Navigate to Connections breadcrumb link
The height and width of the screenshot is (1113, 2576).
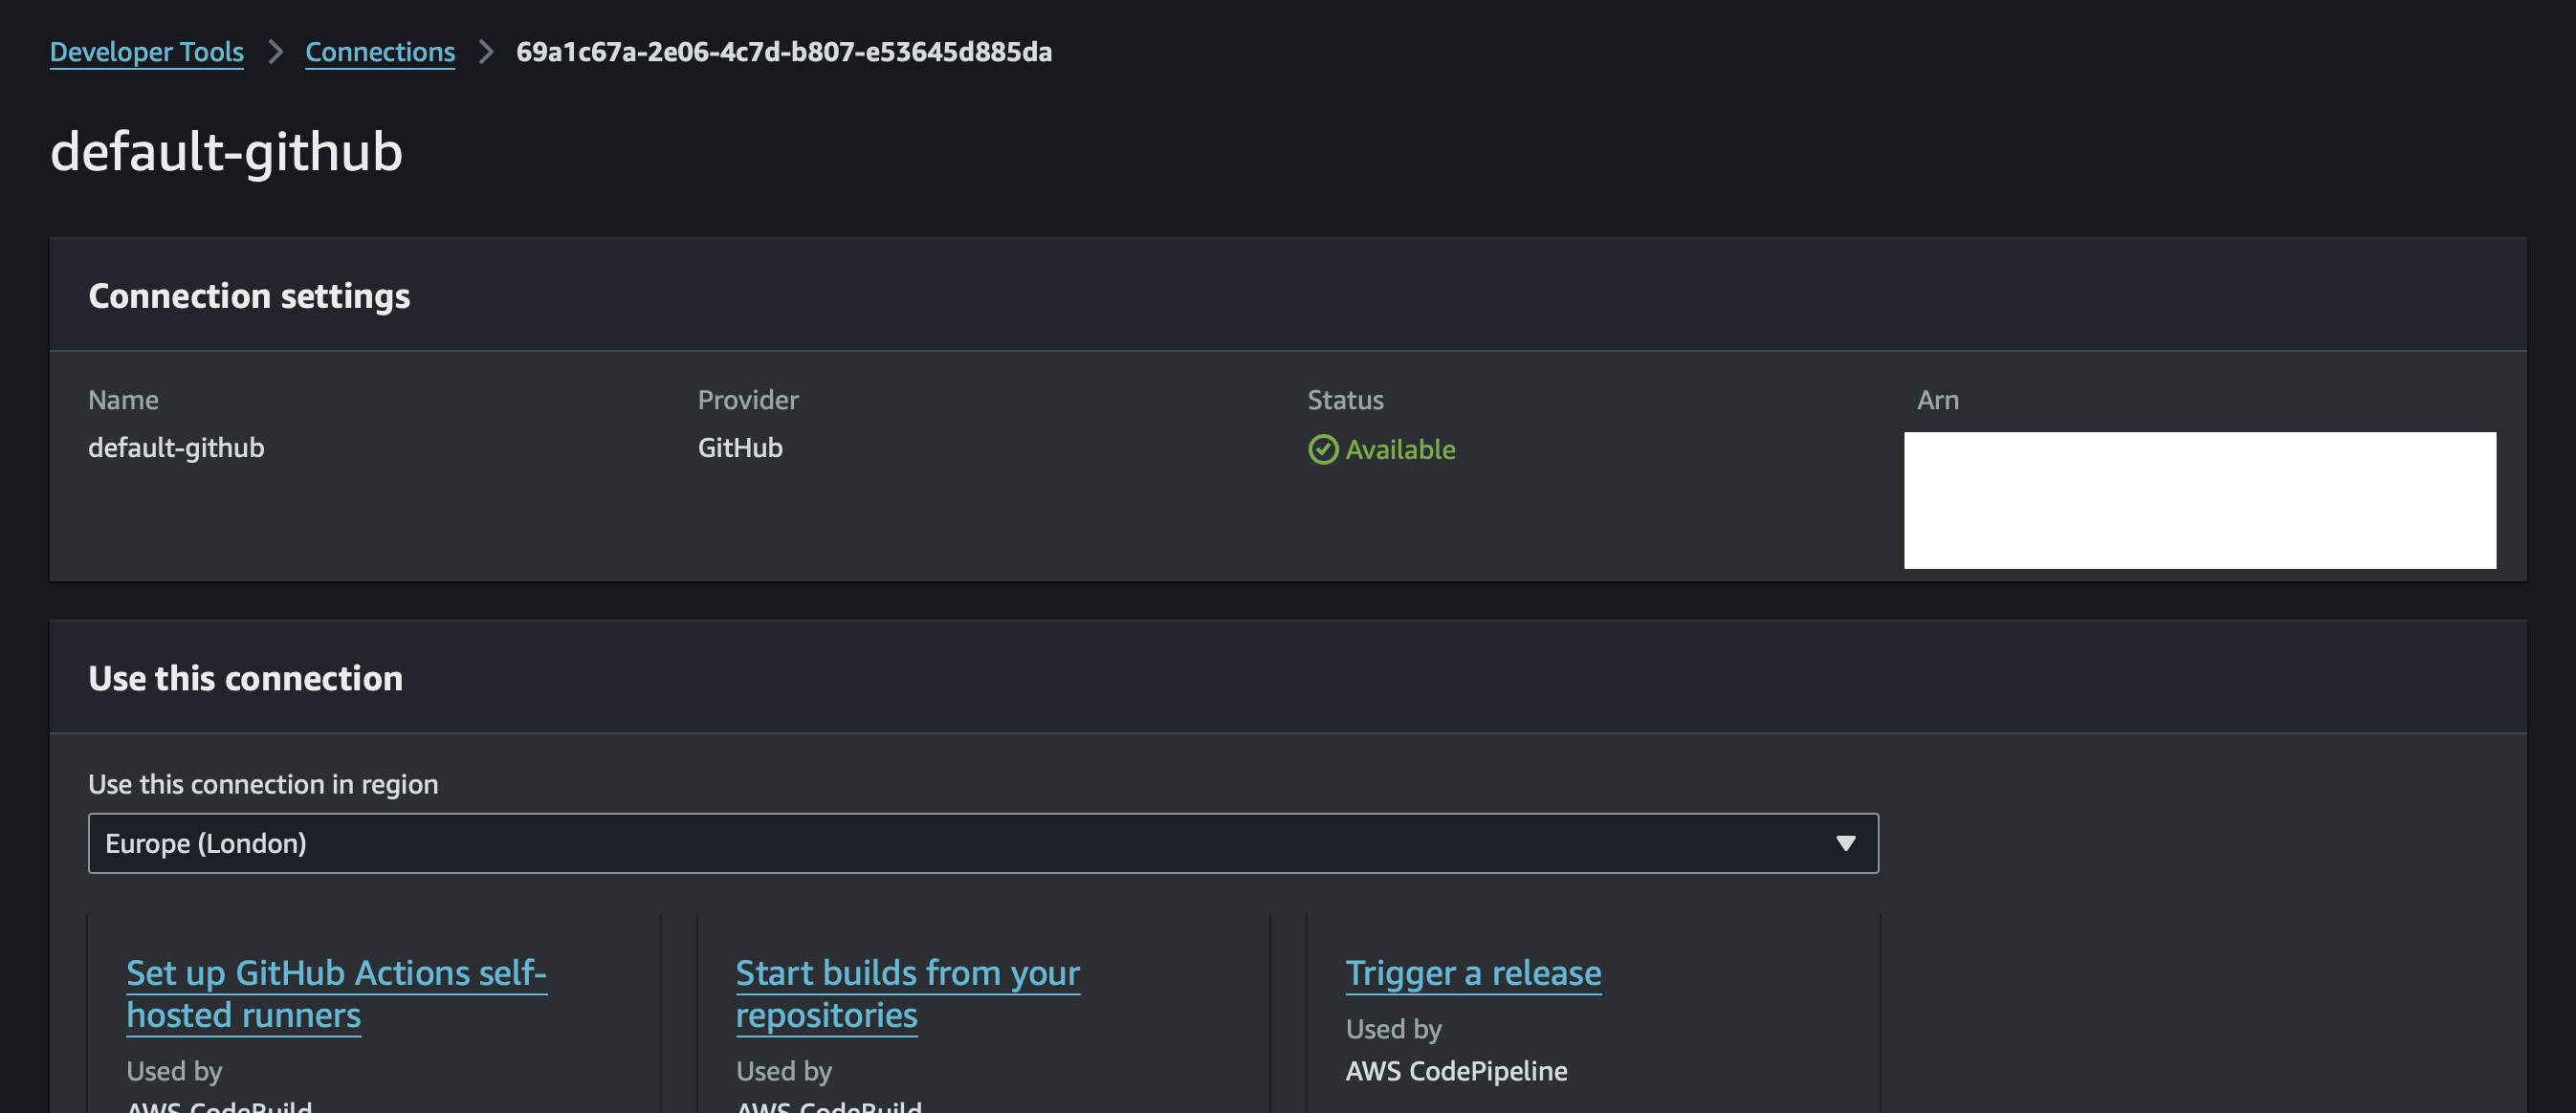click(x=380, y=52)
